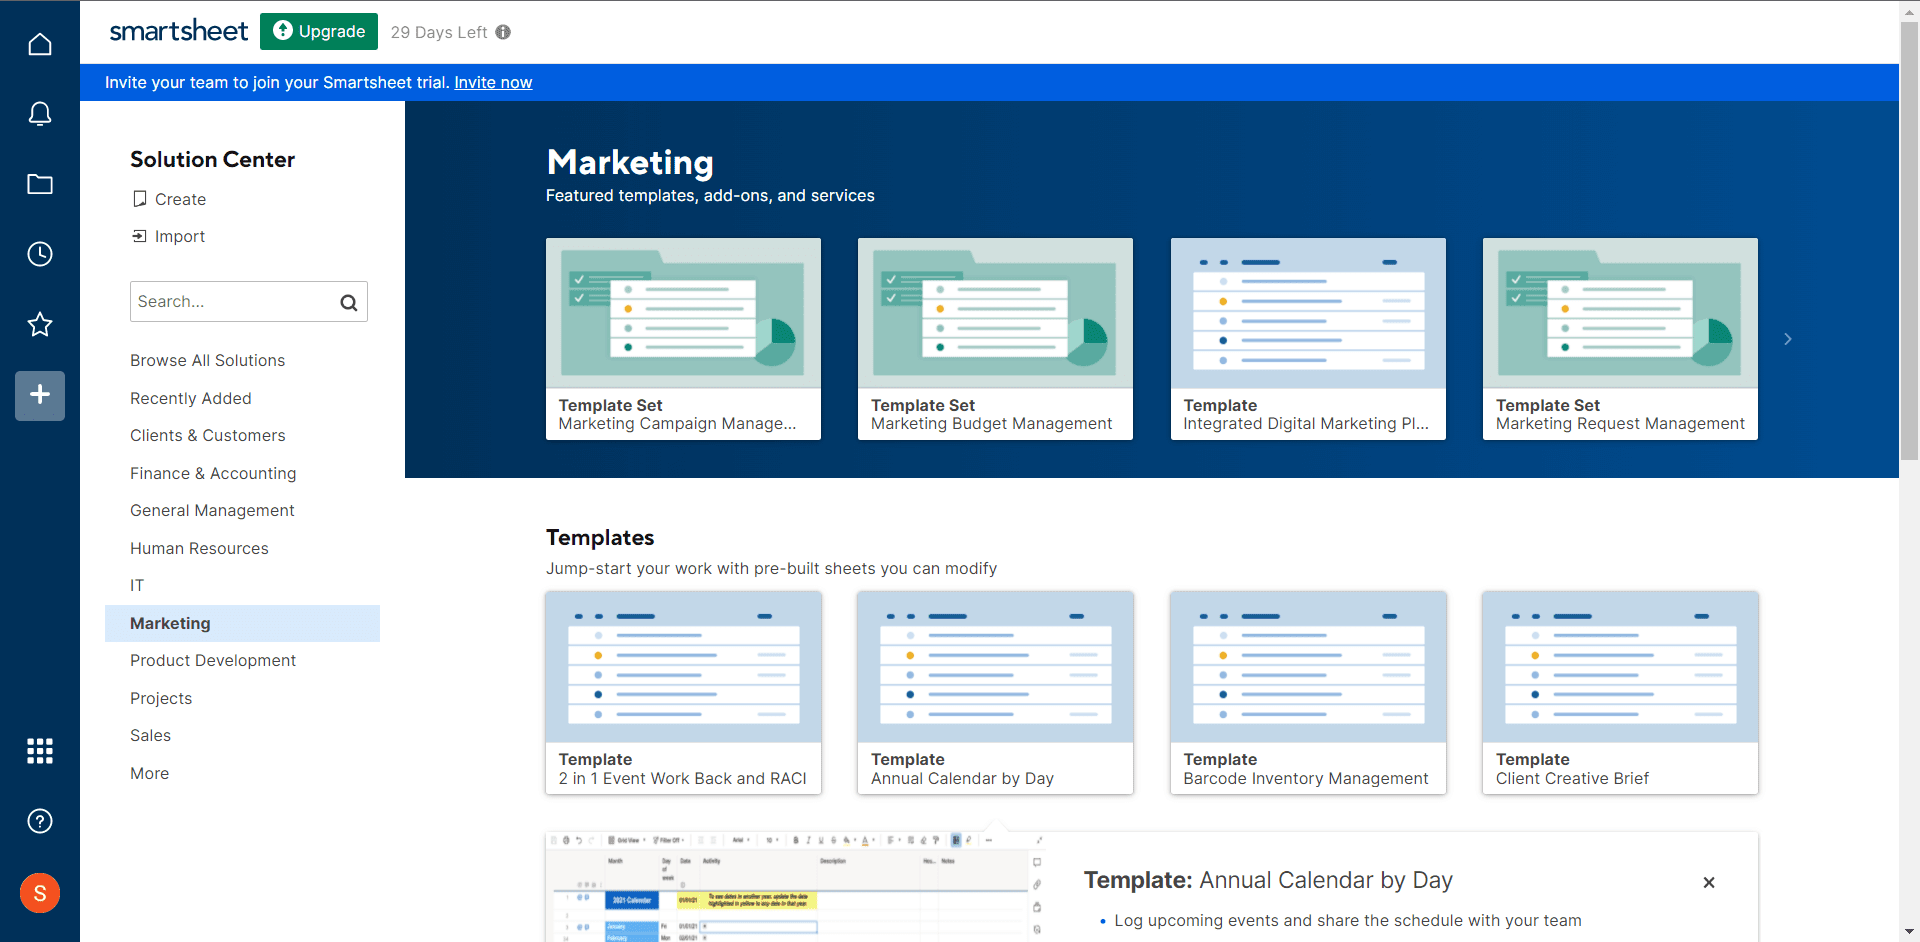Click the green Upgrade button
The width and height of the screenshot is (1920, 942).
click(x=319, y=31)
